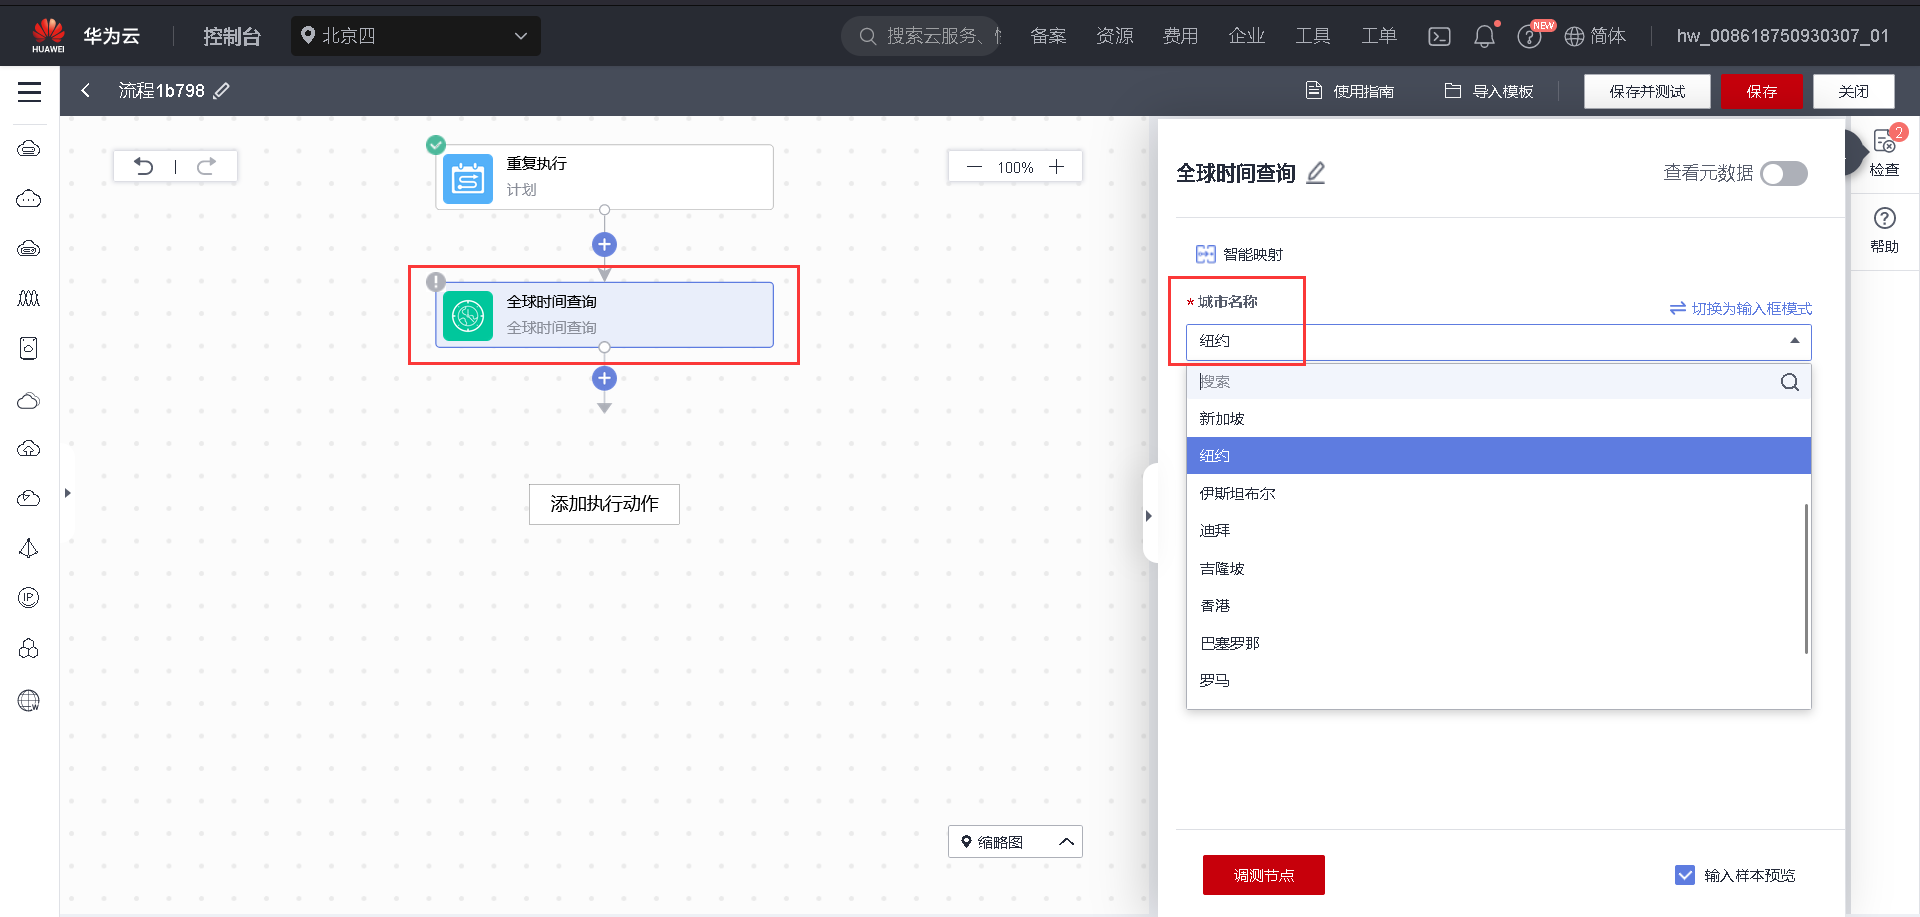Open the 使用指南 guide
1920x917 pixels.
click(1350, 91)
